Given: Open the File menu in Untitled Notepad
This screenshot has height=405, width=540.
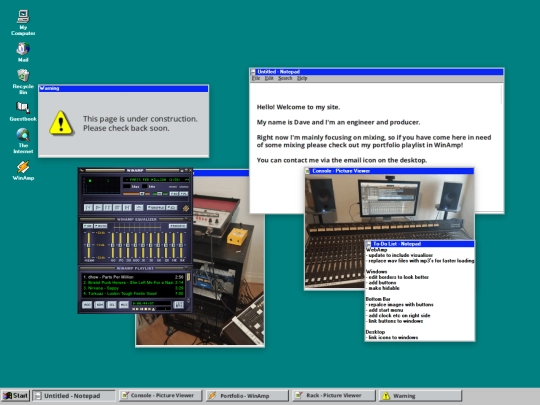Looking at the screenshot, I should (x=256, y=78).
